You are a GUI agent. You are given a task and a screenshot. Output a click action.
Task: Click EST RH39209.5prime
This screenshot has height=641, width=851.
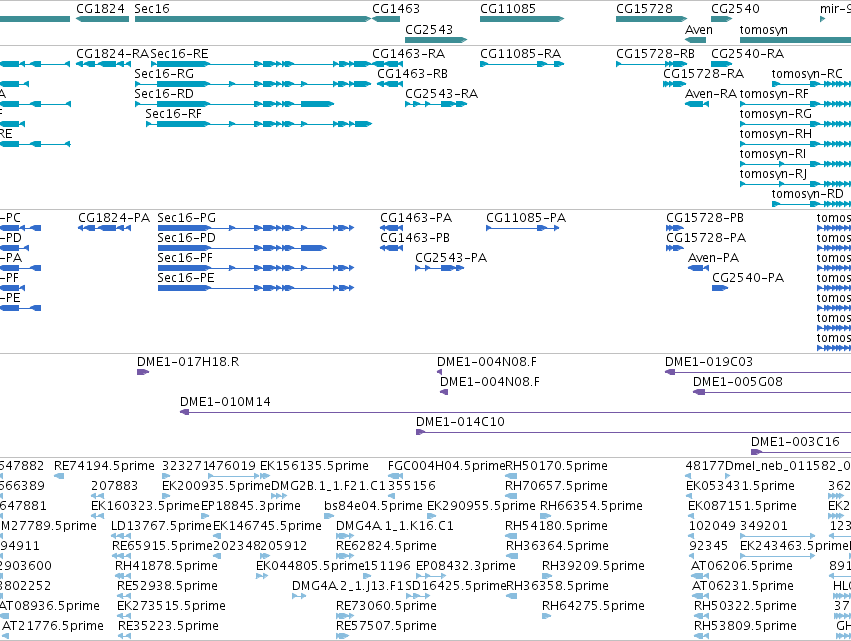click(545, 576)
